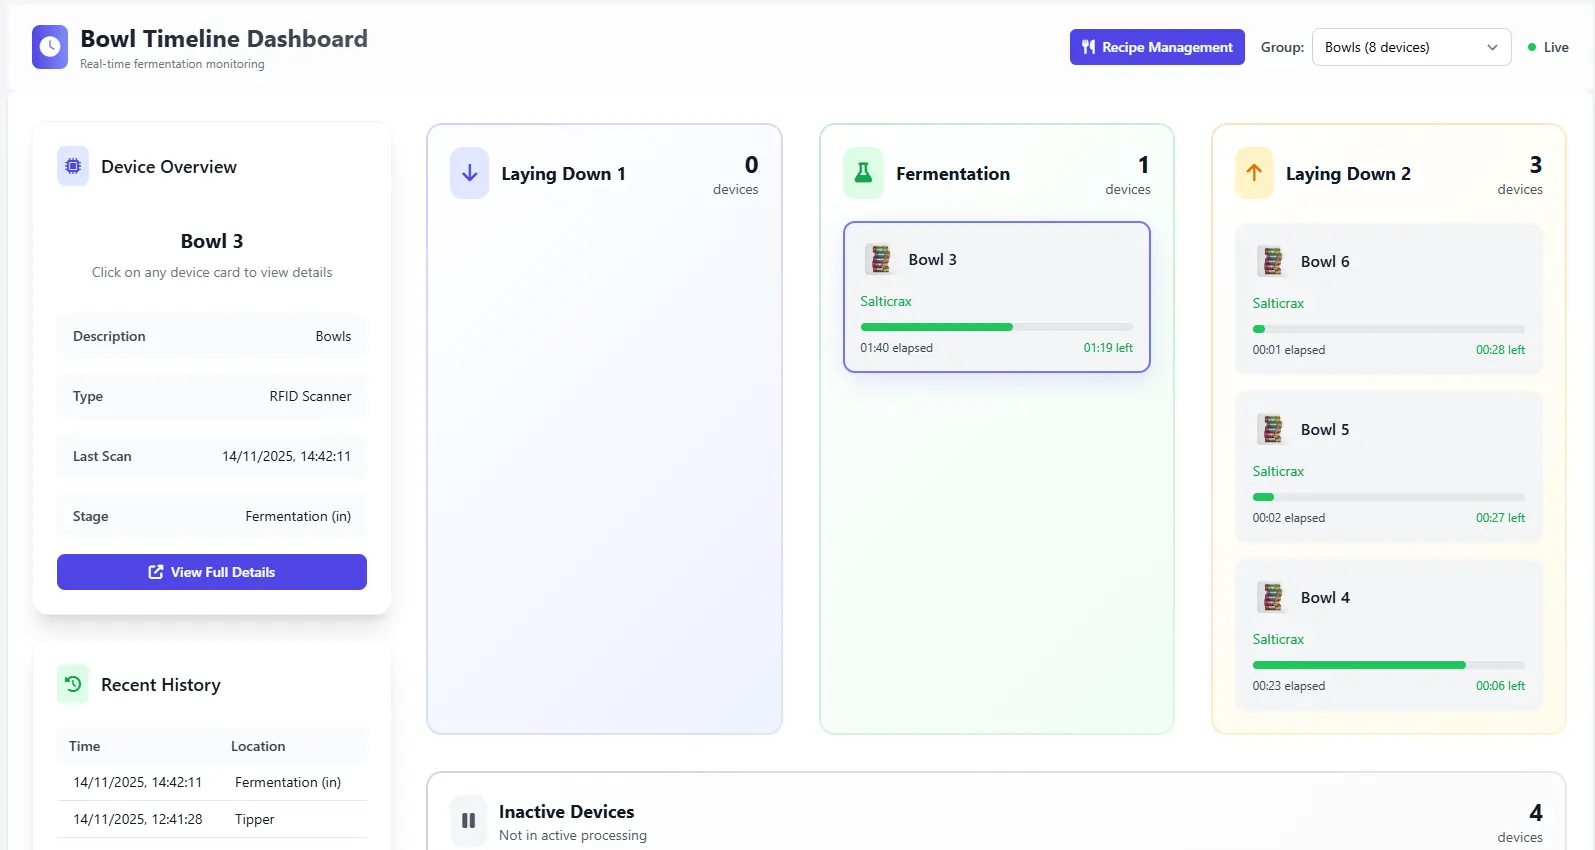Screen dimensions: 1595x850
Task: Click '00:23 elapsed' on Bowl 4 card
Action: [x=1288, y=686]
